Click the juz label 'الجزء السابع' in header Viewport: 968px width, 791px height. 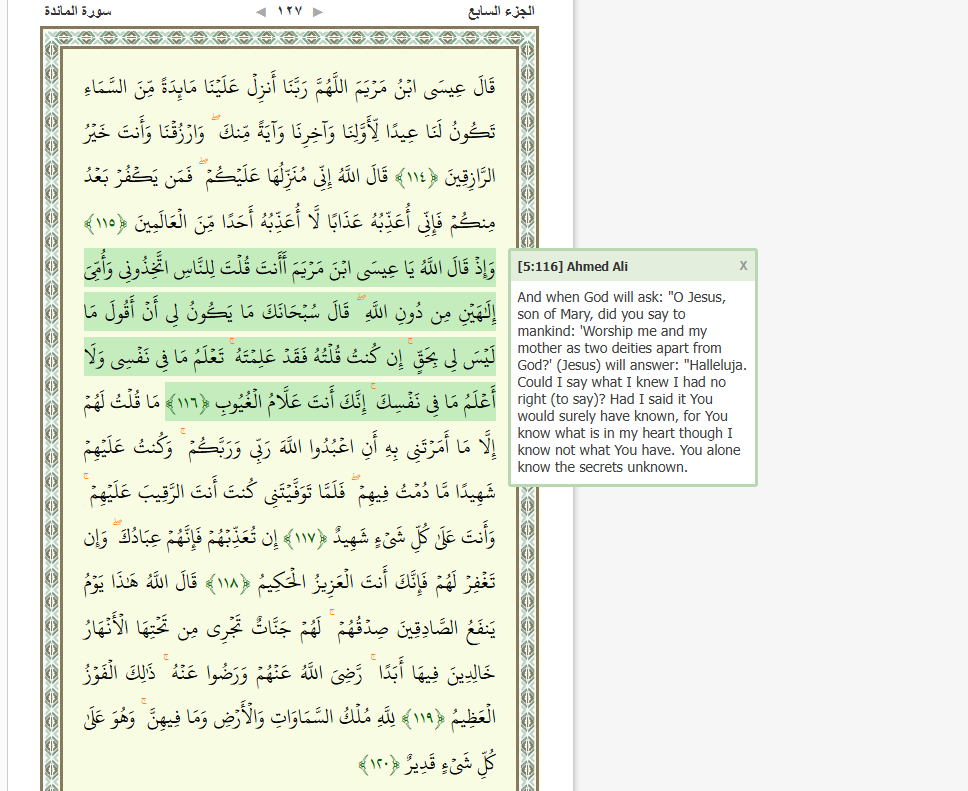click(501, 11)
